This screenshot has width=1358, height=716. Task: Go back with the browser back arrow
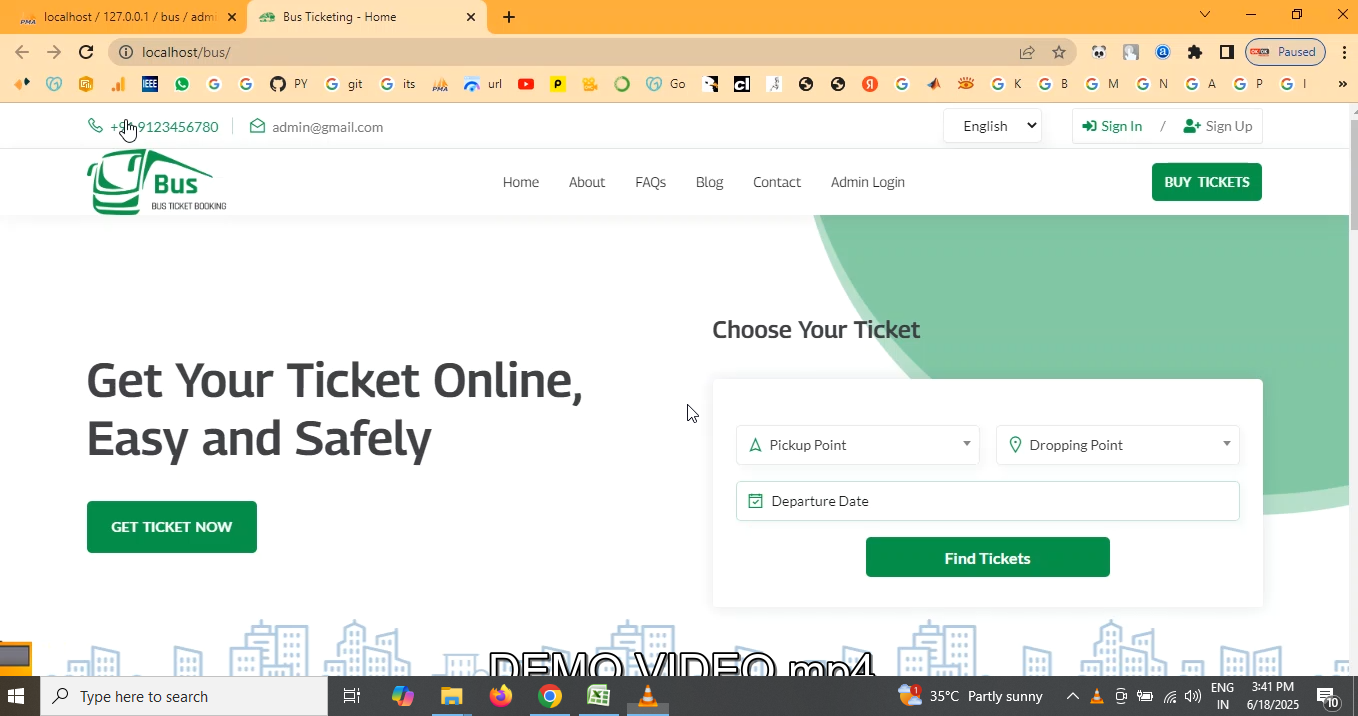coord(22,52)
